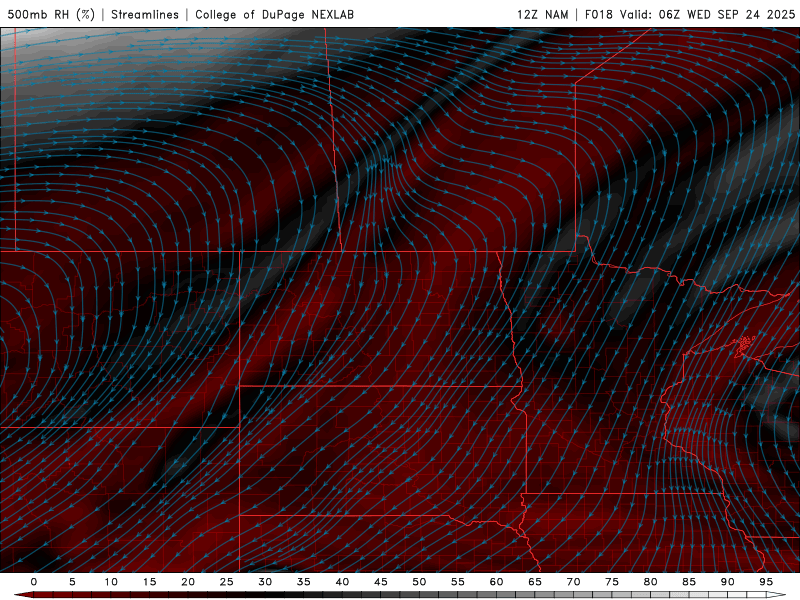Click the "25" color scale label
Viewport: 800px width, 600px height.
point(227,582)
